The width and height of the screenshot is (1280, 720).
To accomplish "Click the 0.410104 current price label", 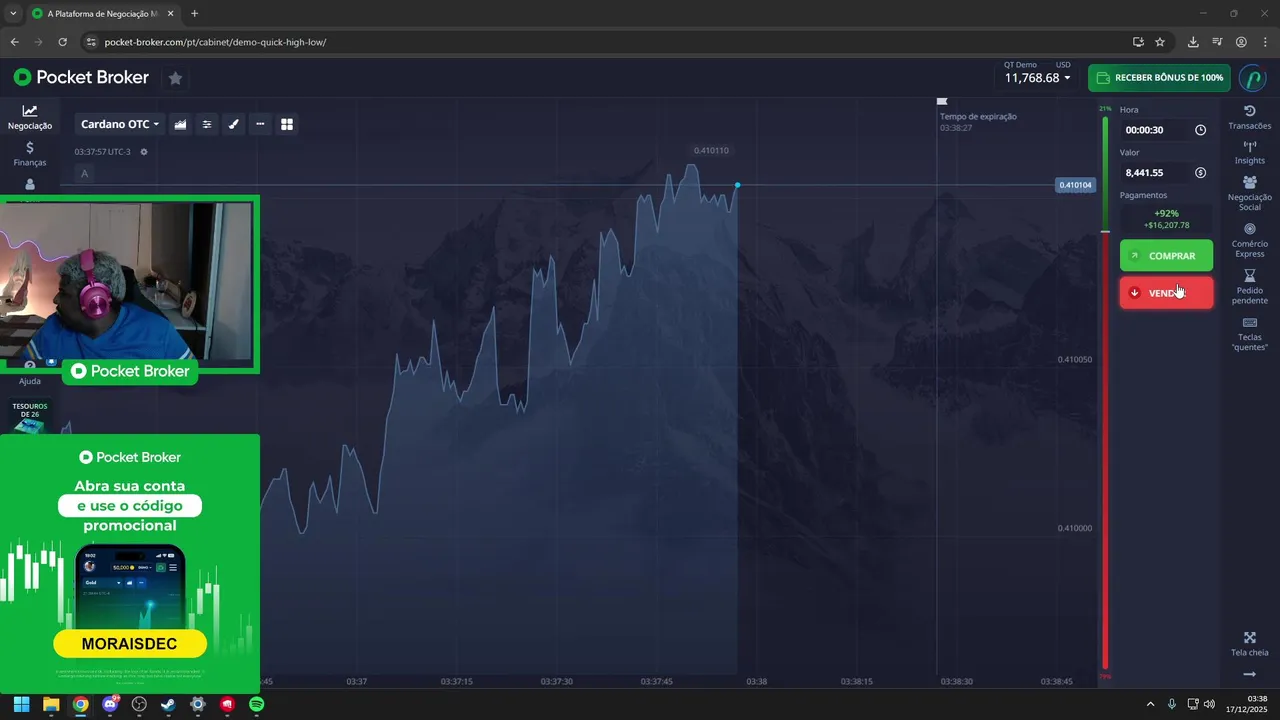I will (1075, 185).
